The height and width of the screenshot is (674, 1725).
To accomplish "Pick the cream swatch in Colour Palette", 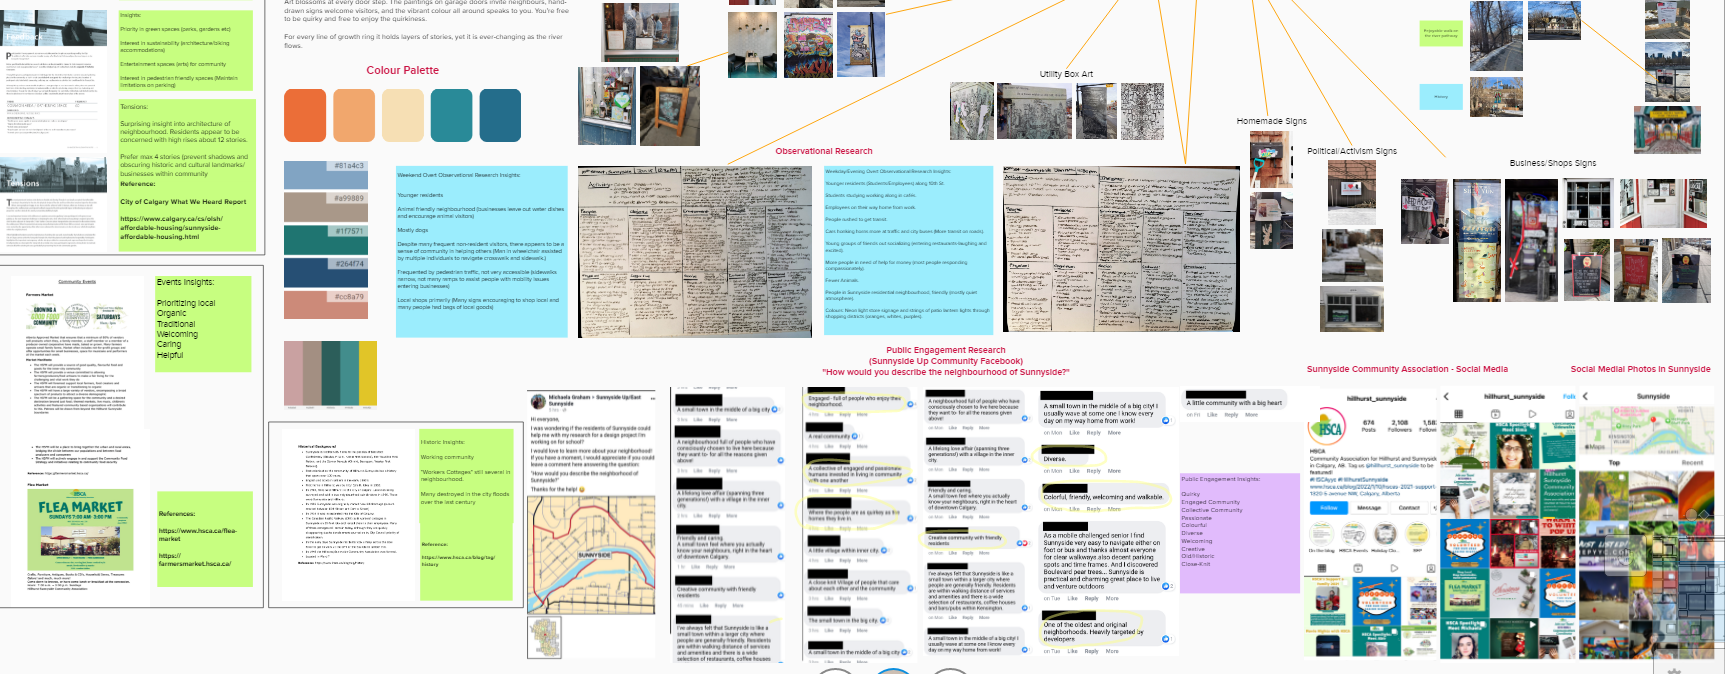I will (403, 115).
